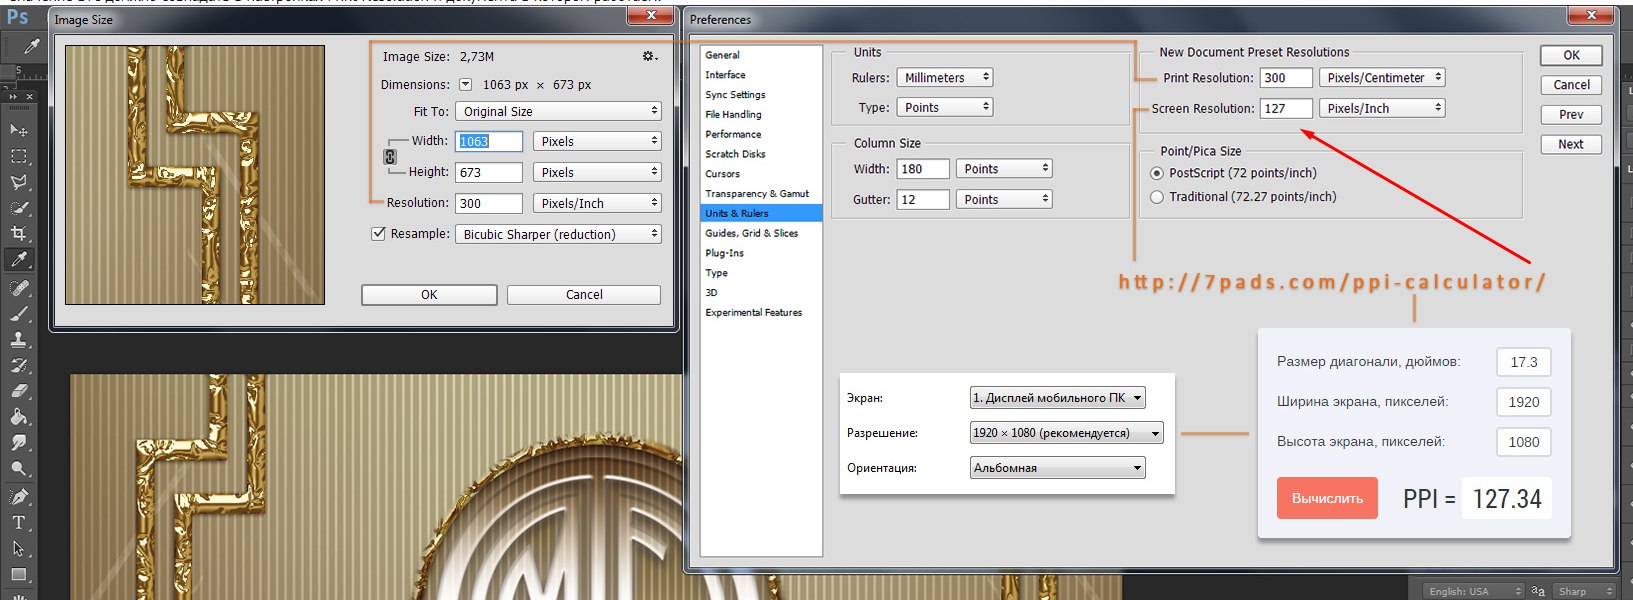Screen dimensions: 1633x600
Task: Select the Dodge tool
Action: click(18, 469)
